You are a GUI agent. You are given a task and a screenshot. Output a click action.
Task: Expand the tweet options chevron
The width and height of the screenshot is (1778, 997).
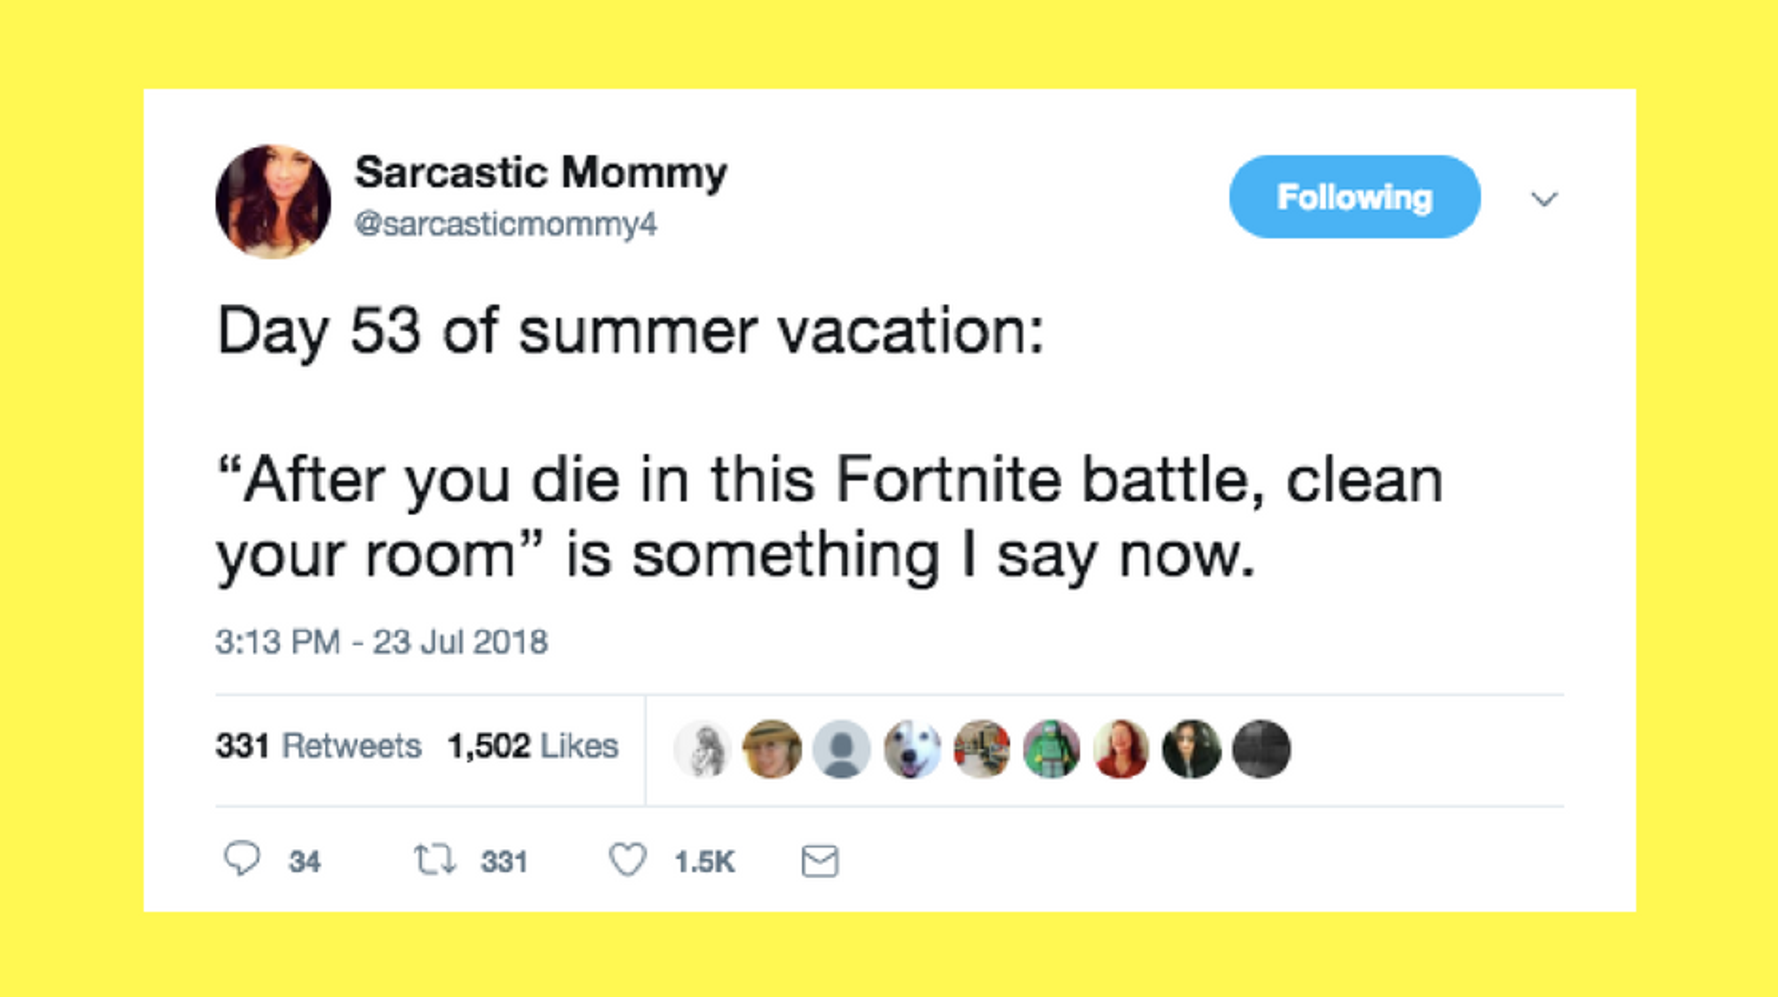(x=1544, y=199)
